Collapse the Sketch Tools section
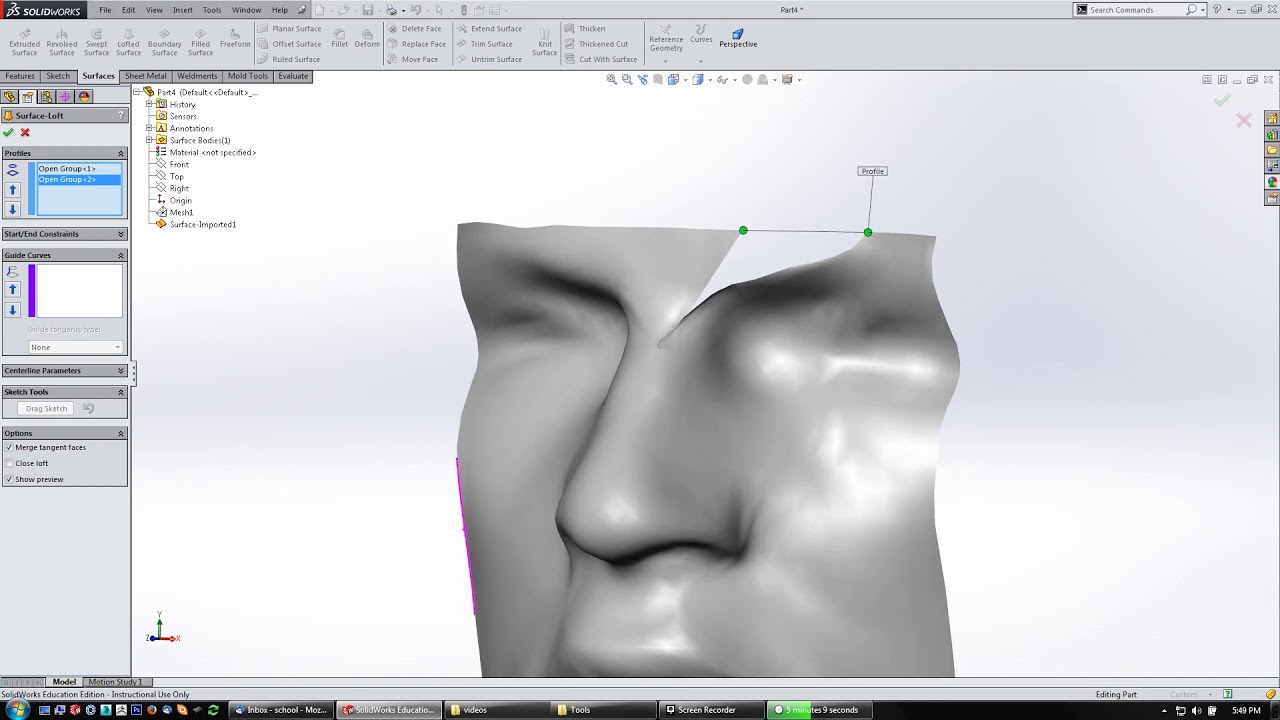Viewport: 1280px width, 720px height. tap(121, 392)
